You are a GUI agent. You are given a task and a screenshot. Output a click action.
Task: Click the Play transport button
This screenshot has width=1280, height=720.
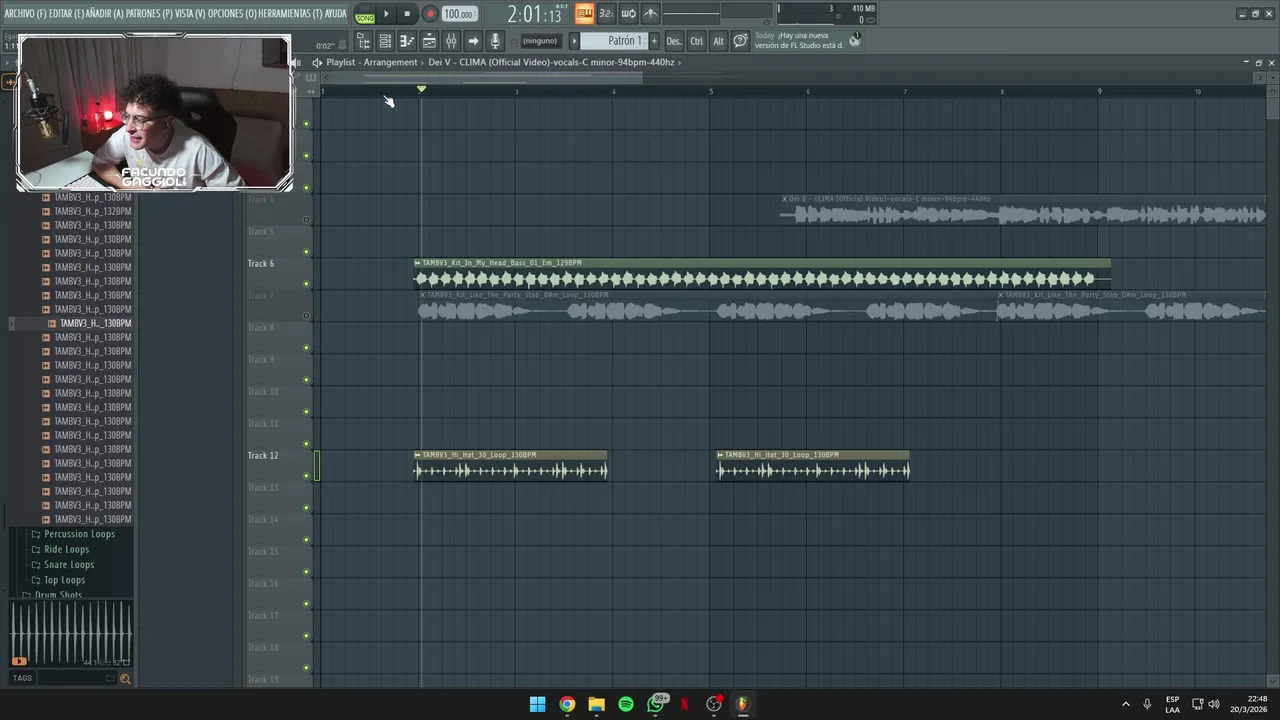pos(387,14)
